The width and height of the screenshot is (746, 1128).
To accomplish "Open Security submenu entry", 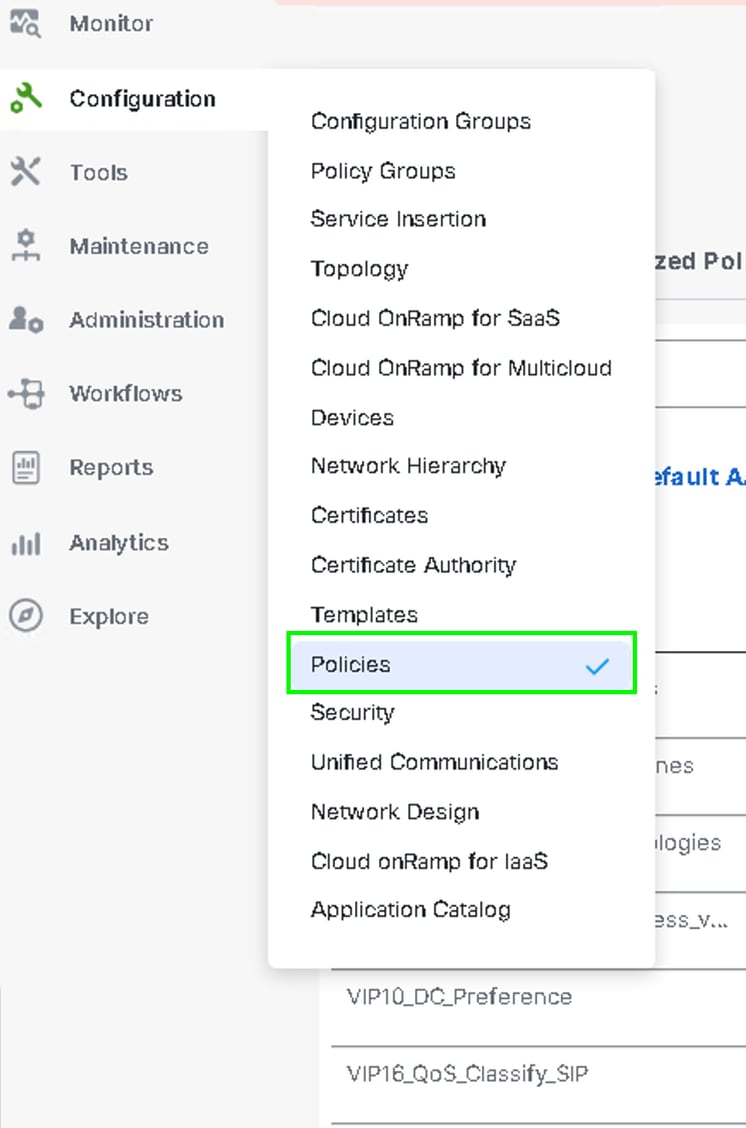I will (352, 713).
